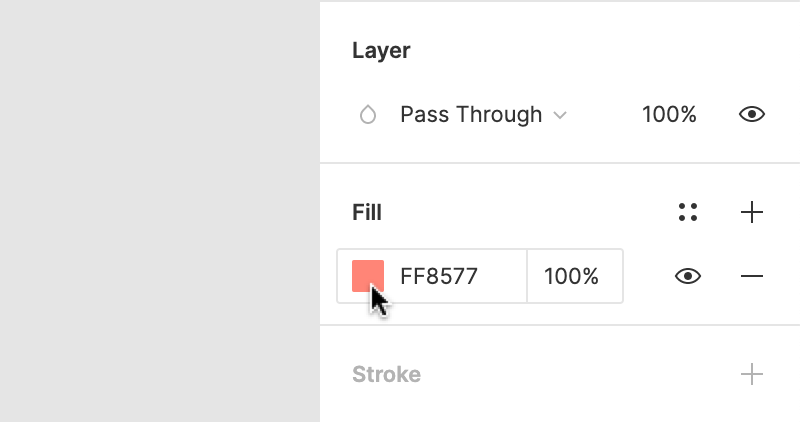Select the FF8577 hex color field
The image size is (800, 422).
(x=439, y=276)
